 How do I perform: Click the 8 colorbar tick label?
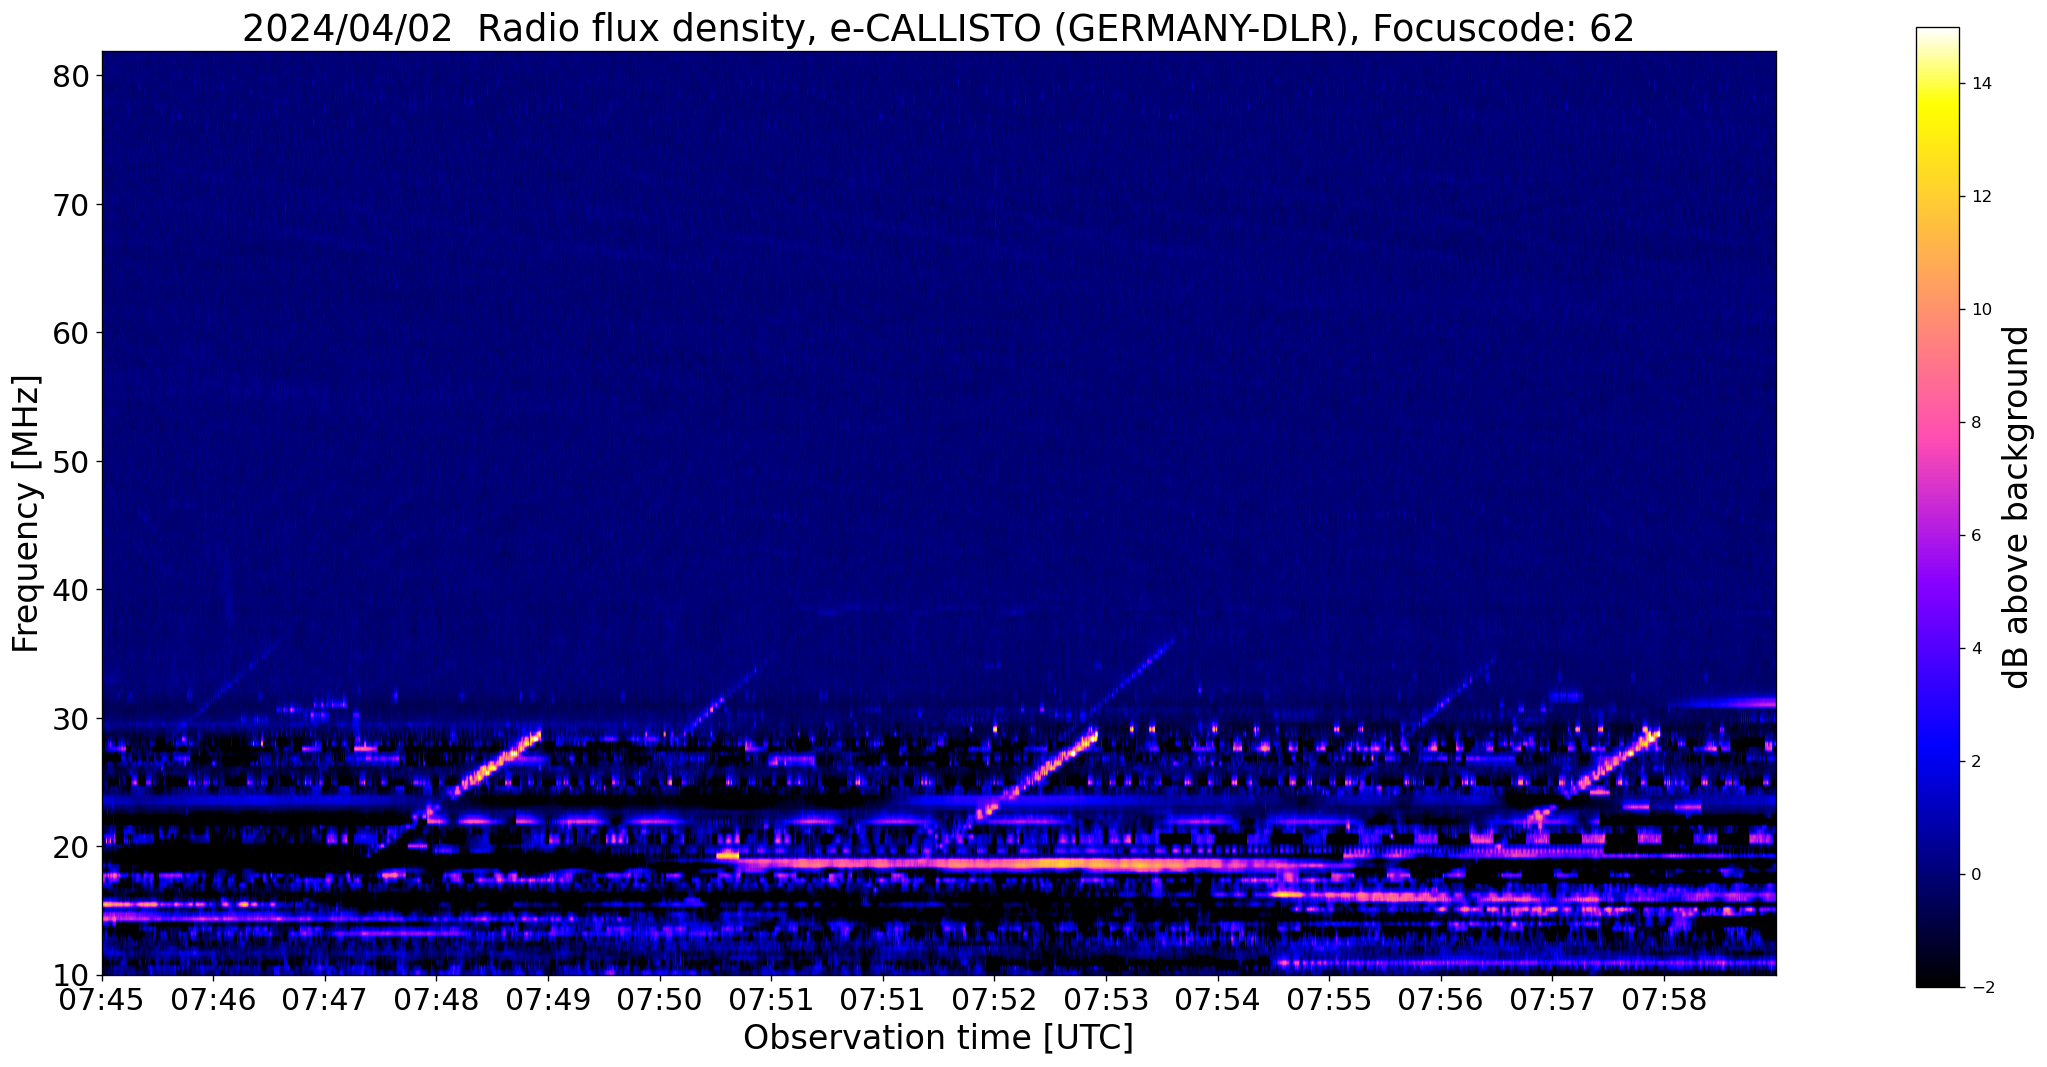(x=1974, y=423)
